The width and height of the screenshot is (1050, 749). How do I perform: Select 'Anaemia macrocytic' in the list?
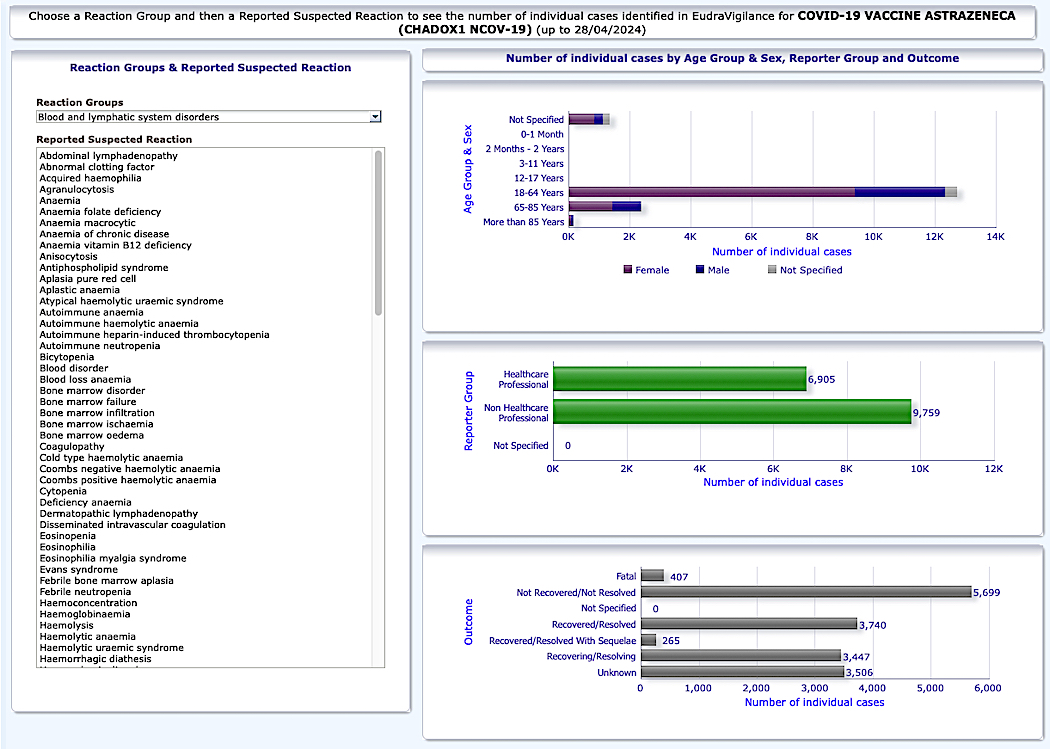tap(87, 223)
